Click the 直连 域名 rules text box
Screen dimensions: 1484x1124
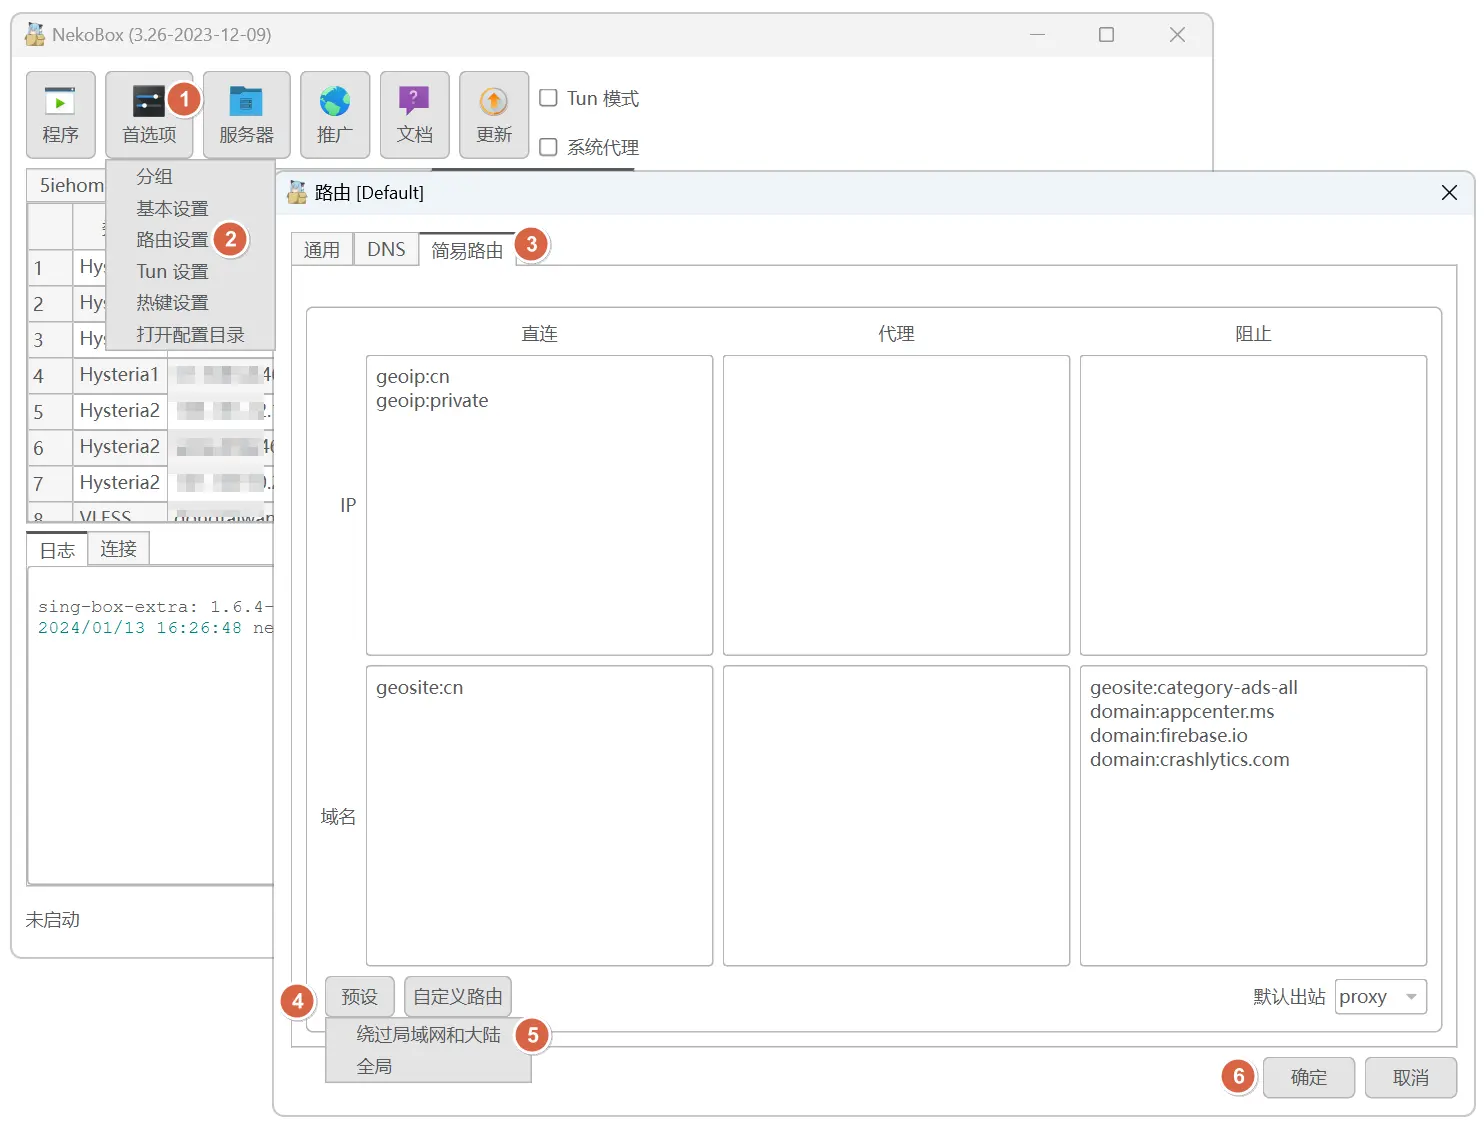coord(539,816)
